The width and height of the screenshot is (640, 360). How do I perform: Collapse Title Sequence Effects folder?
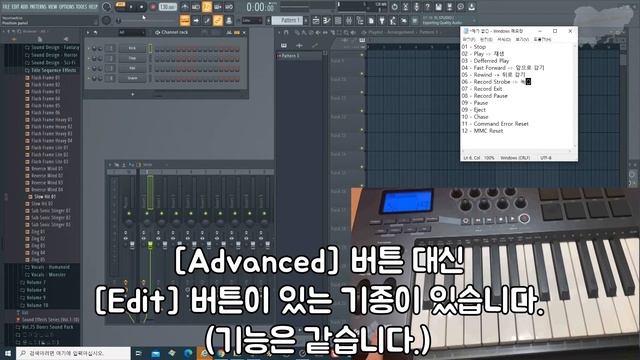51,70
